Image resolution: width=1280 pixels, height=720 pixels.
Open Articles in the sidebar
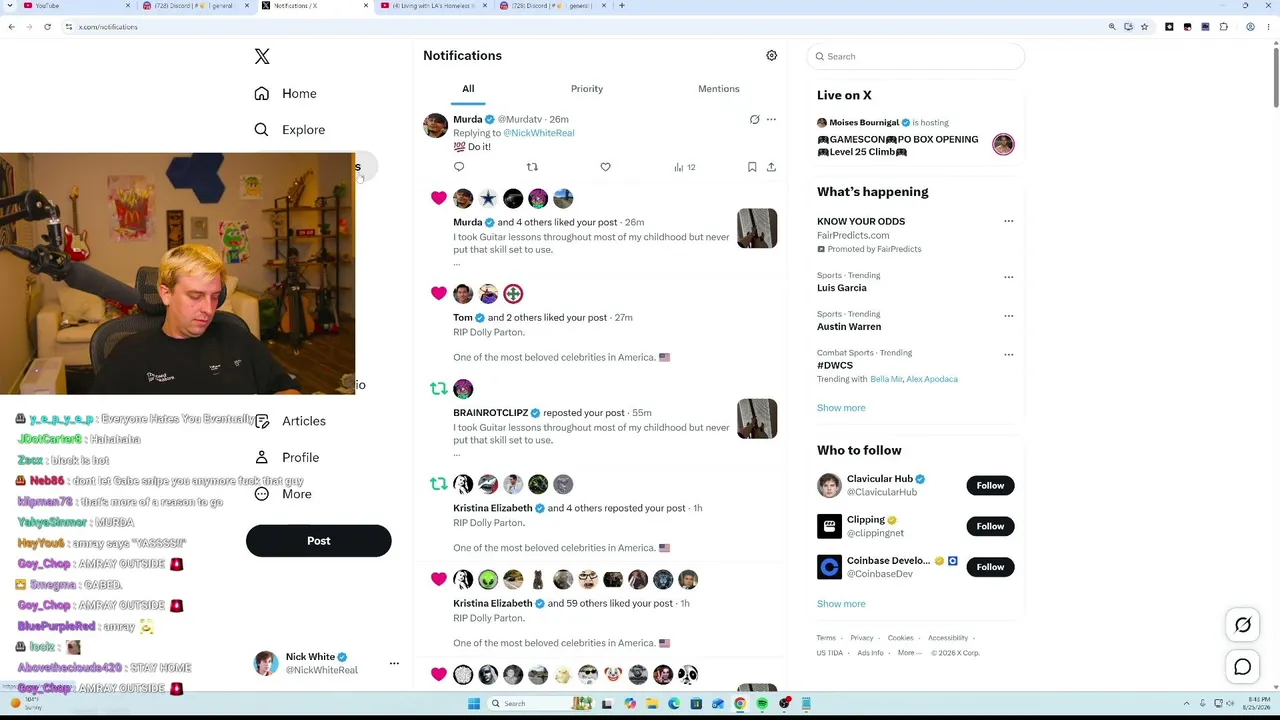coord(290,421)
